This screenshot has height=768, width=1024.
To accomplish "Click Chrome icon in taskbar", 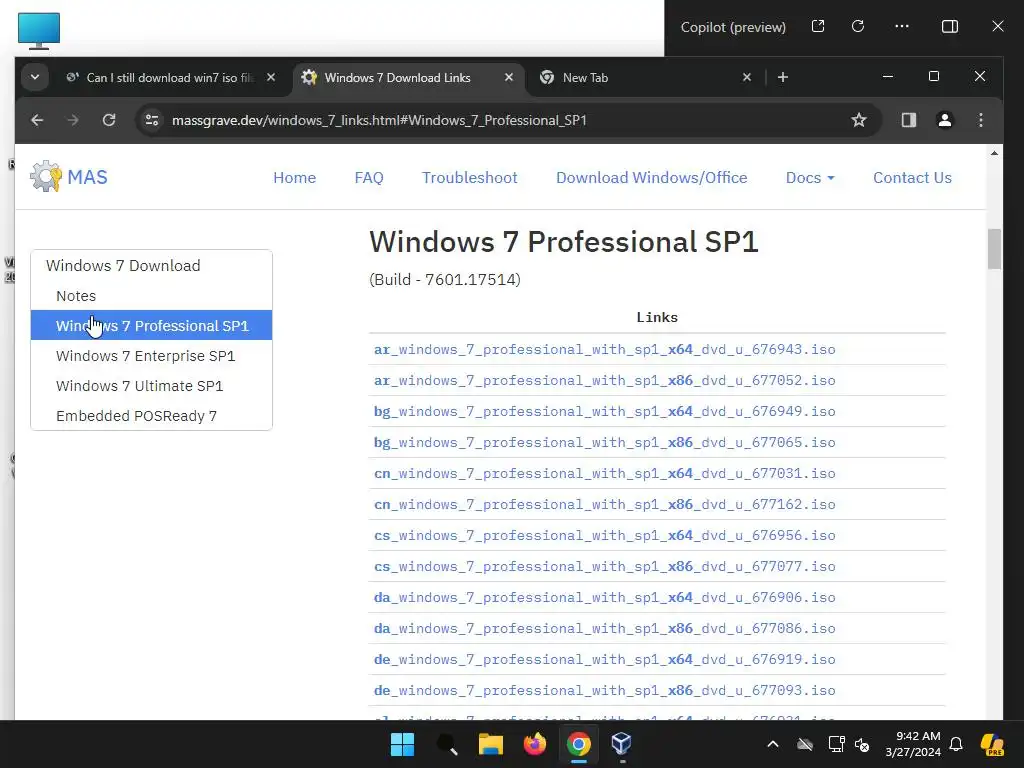I will (x=579, y=744).
